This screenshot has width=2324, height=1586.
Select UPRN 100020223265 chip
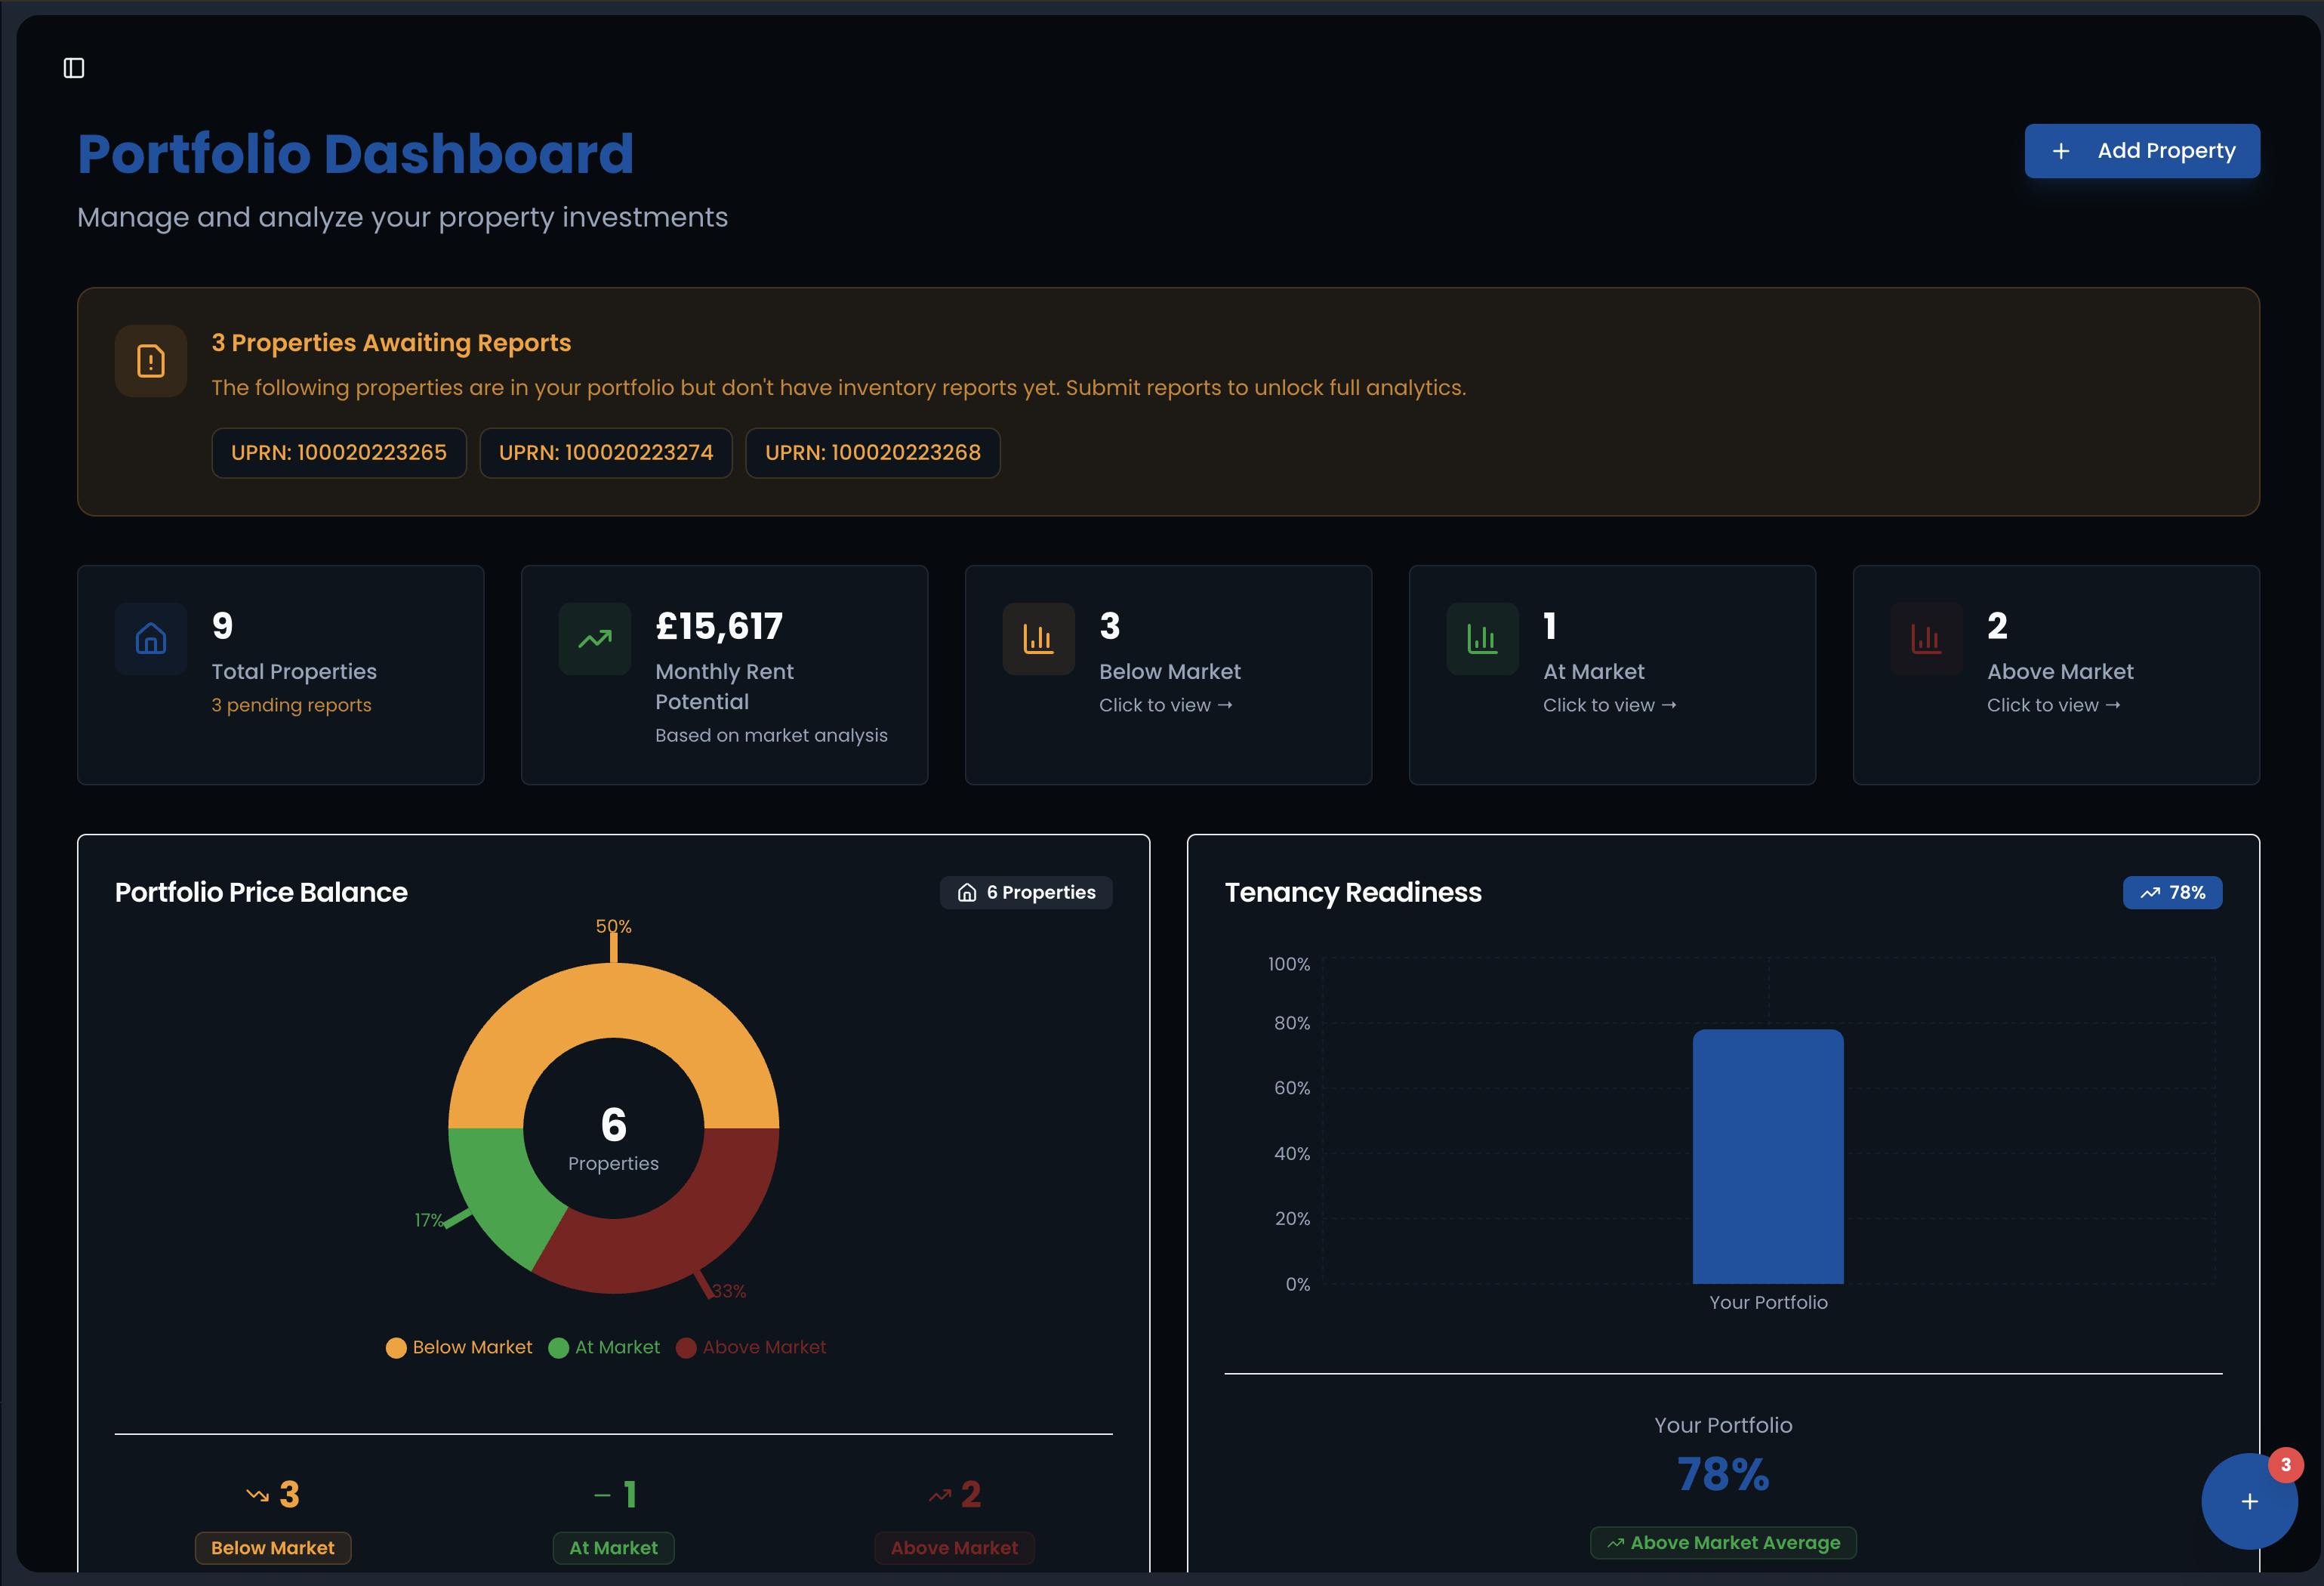(x=339, y=452)
